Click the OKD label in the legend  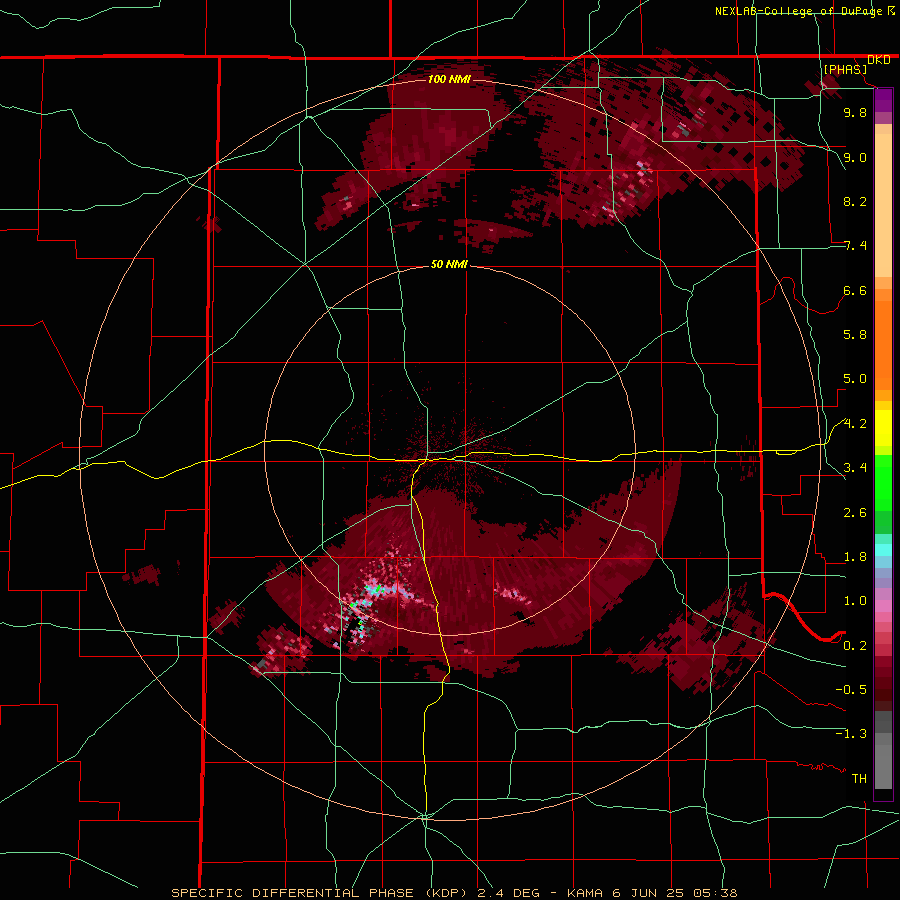click(x=879, y=60)
